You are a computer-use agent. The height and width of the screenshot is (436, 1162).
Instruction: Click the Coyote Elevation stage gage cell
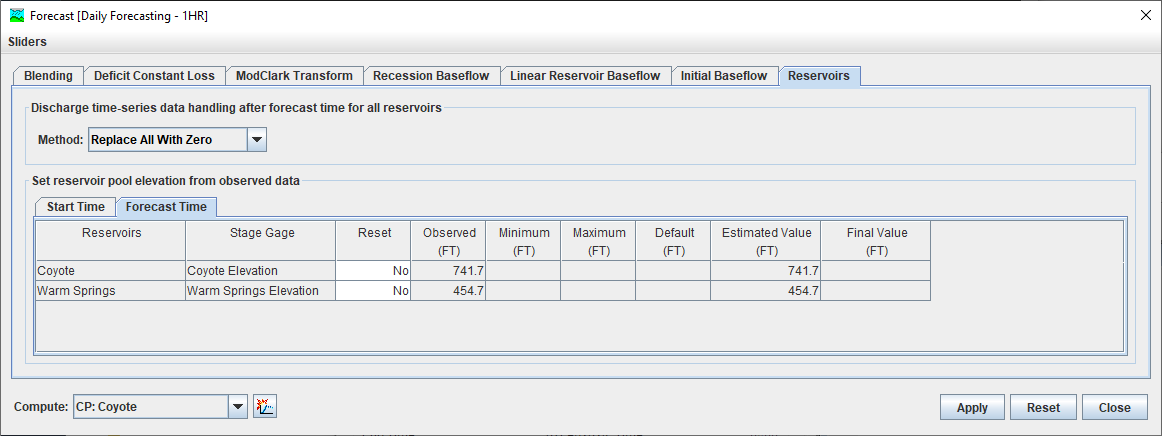[x=261, y=271]
